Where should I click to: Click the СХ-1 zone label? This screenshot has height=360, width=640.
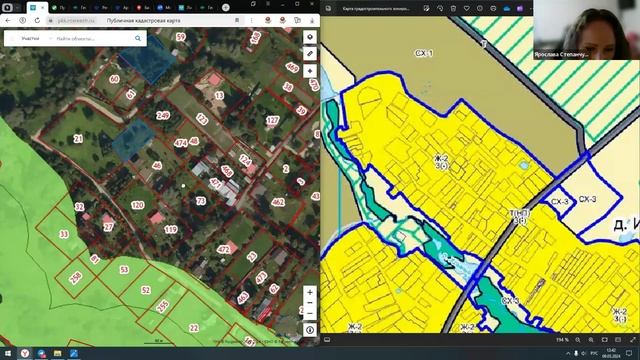(x=424, y=53)
